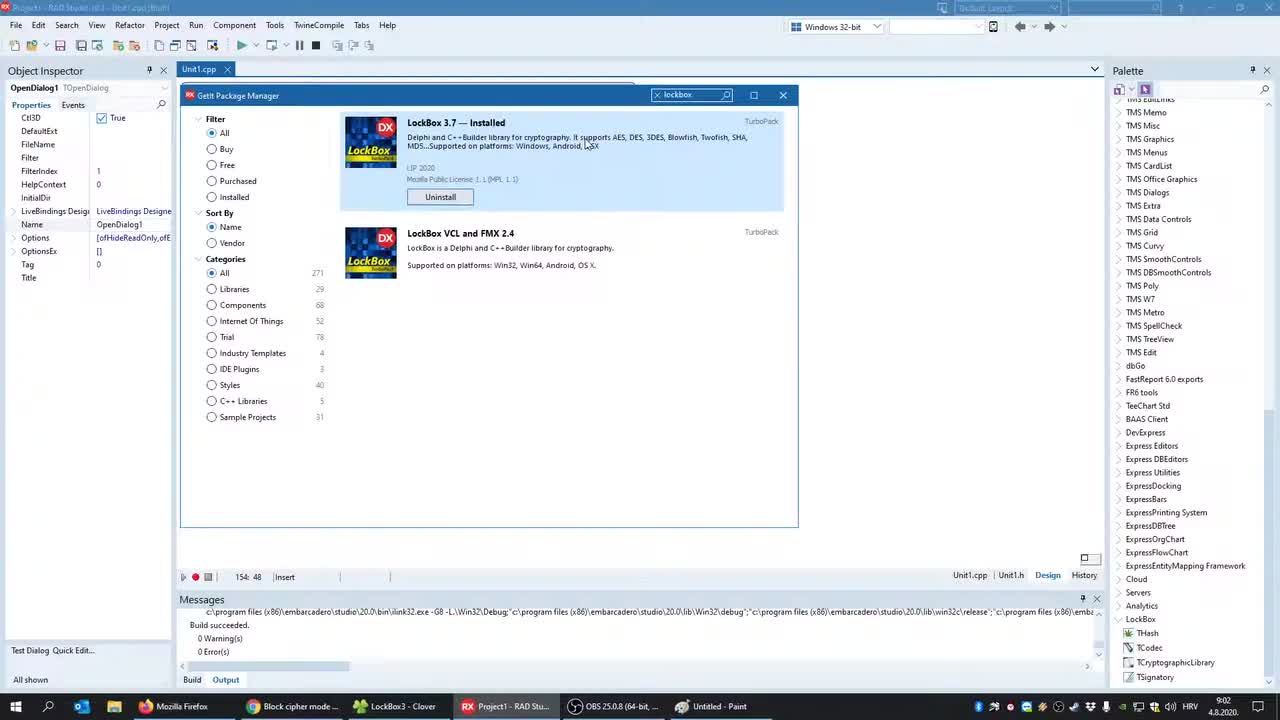Open Untitled - Paint from the taskbar
This screenshot has height=720, width=1280.
point(711,706)
